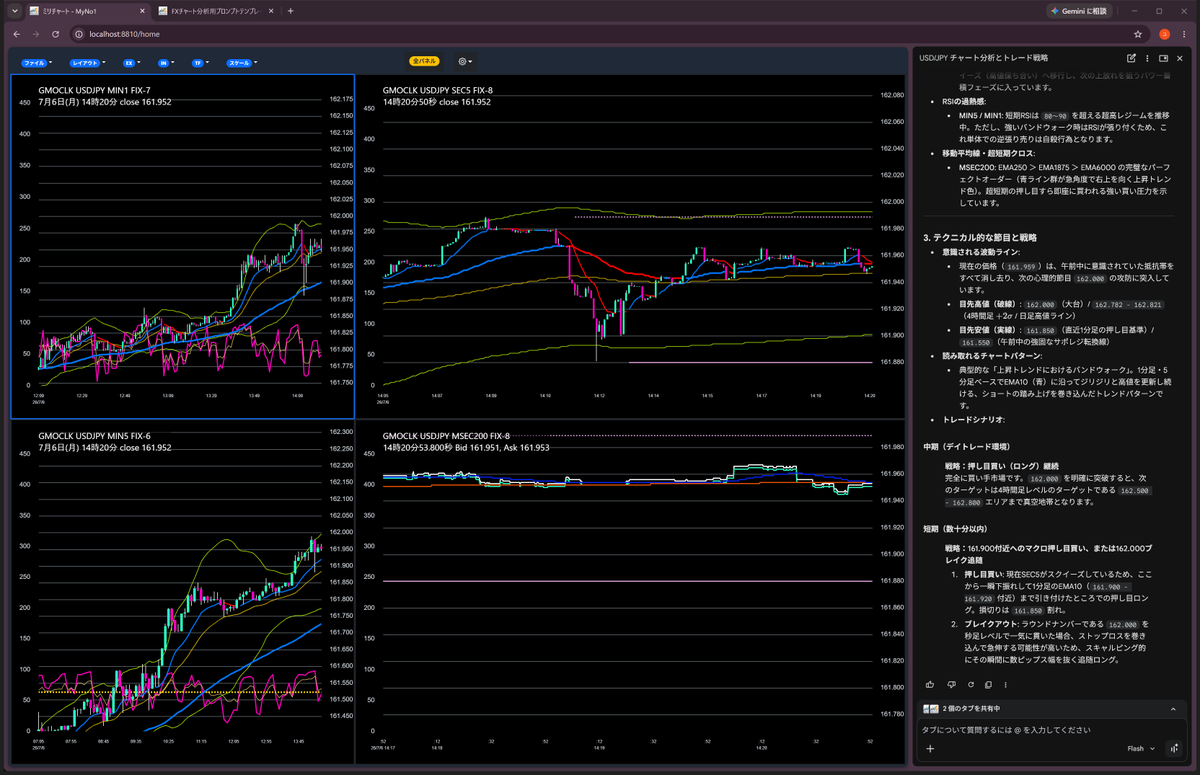Open the EX dropdown menu
Image resolution: width=1200 pixels, height=775 pixels.
click(x=131, y=62)
